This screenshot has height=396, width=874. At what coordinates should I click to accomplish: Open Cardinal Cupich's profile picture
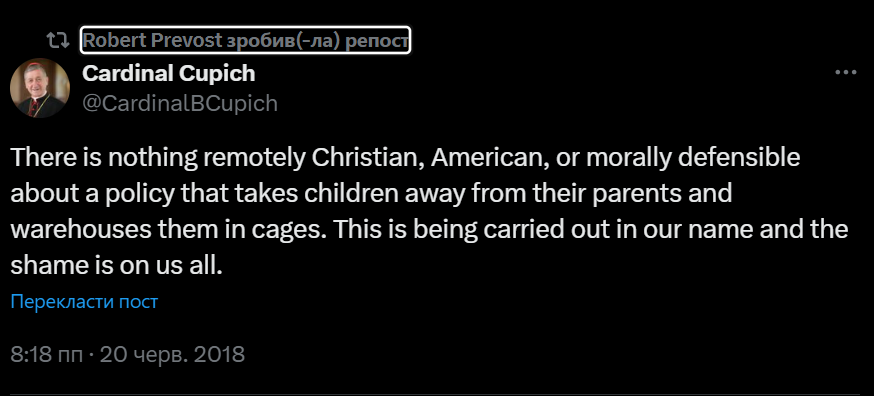click(40, 88)
